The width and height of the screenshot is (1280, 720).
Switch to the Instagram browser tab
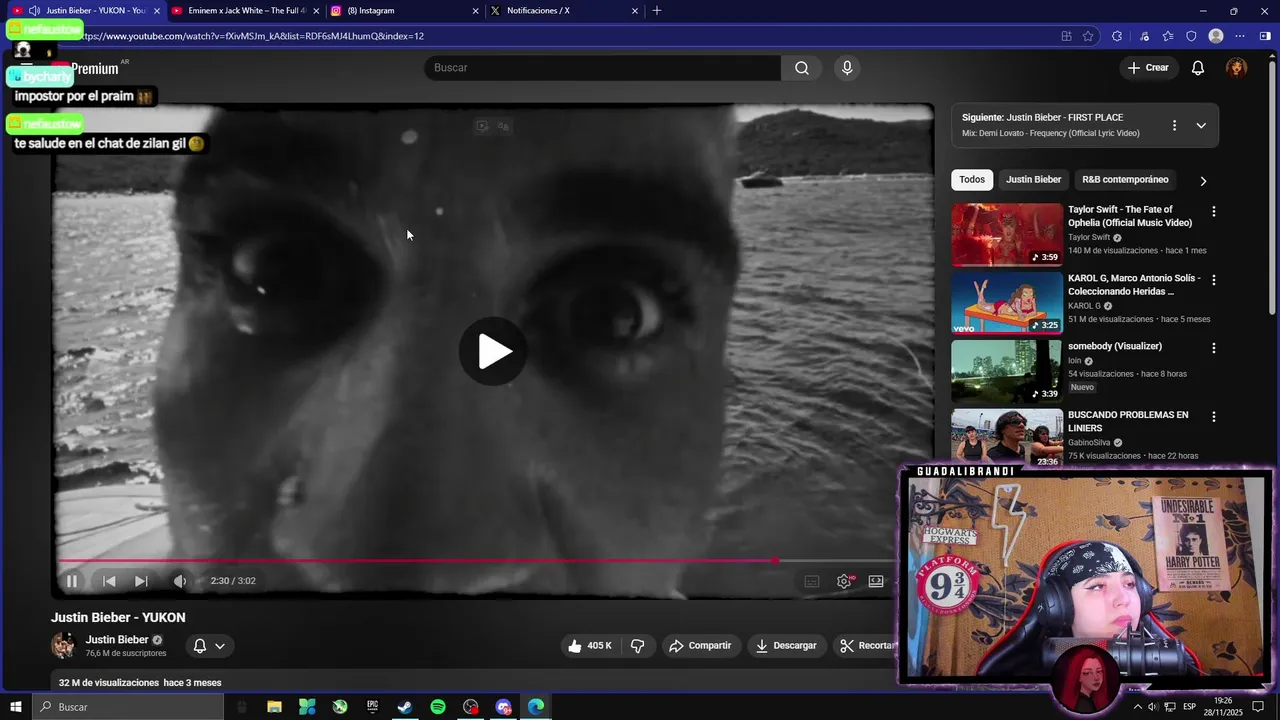(x=405, y=11)
